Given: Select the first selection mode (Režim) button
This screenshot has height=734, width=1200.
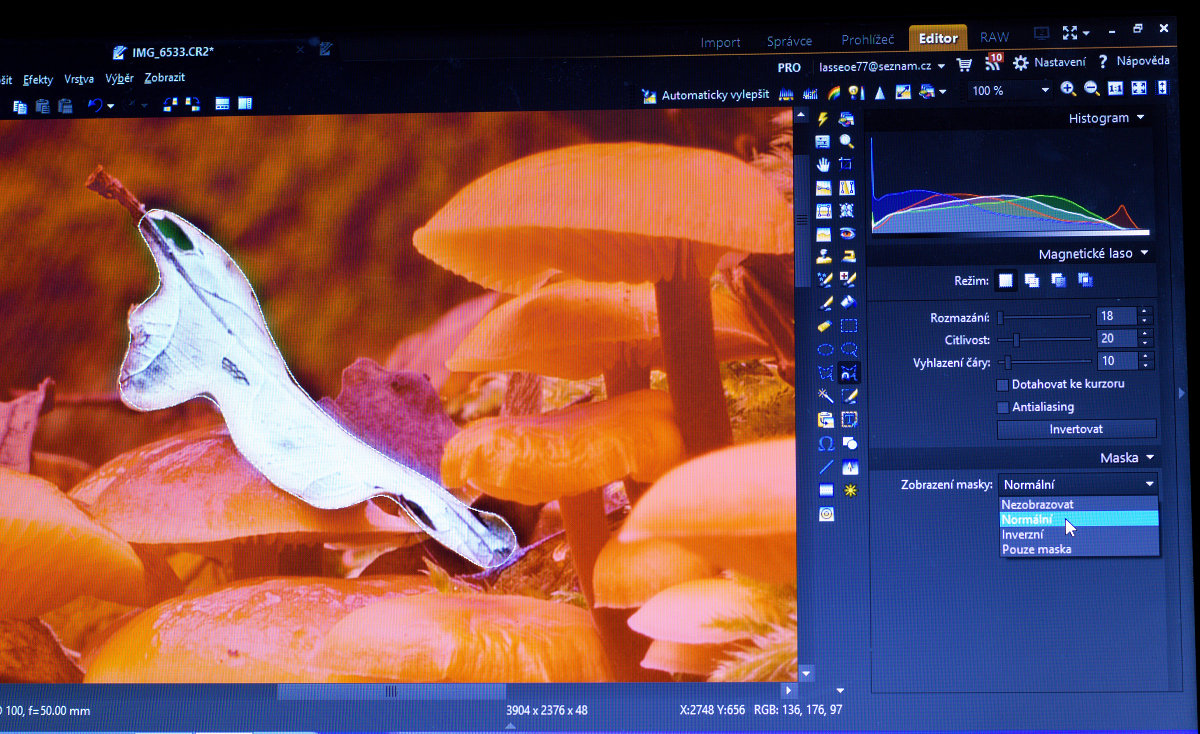Looking at the screenshot, I should point(1006,281).
